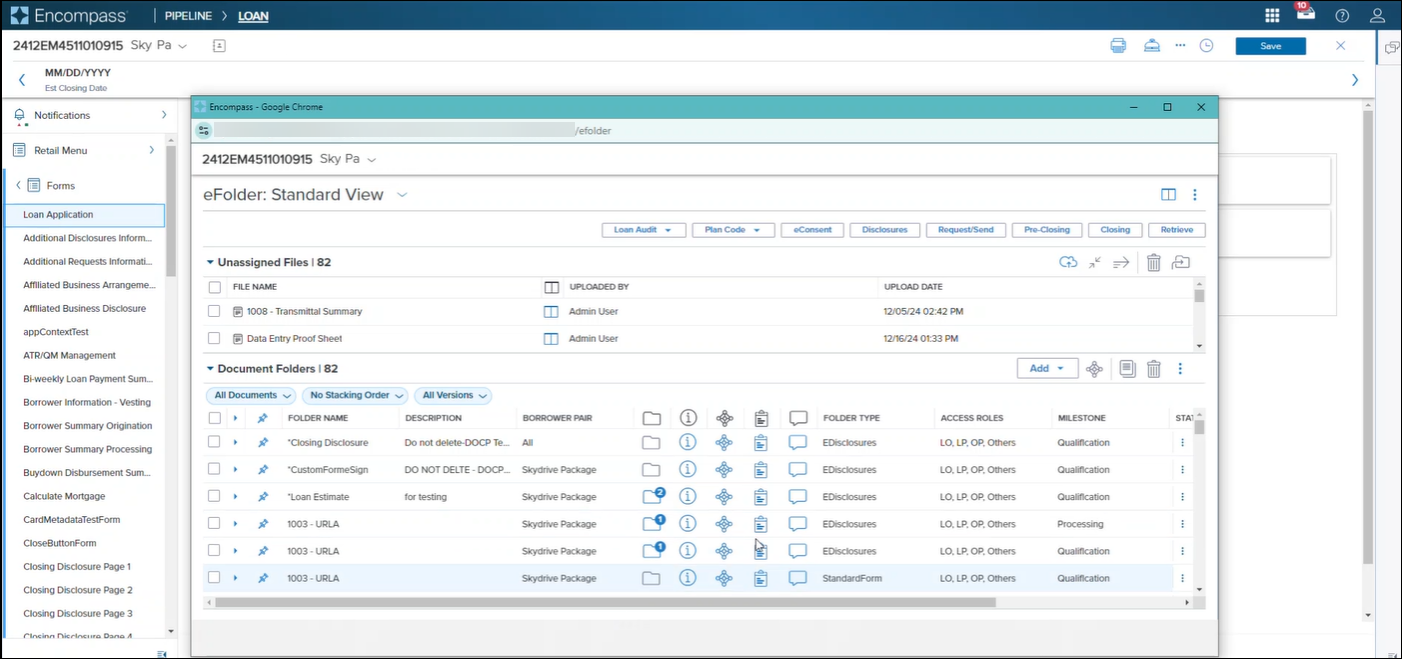Click the contact card icon beside Sky Pa
Viewport: 1402px width, 659px height.
click(219, 46)
